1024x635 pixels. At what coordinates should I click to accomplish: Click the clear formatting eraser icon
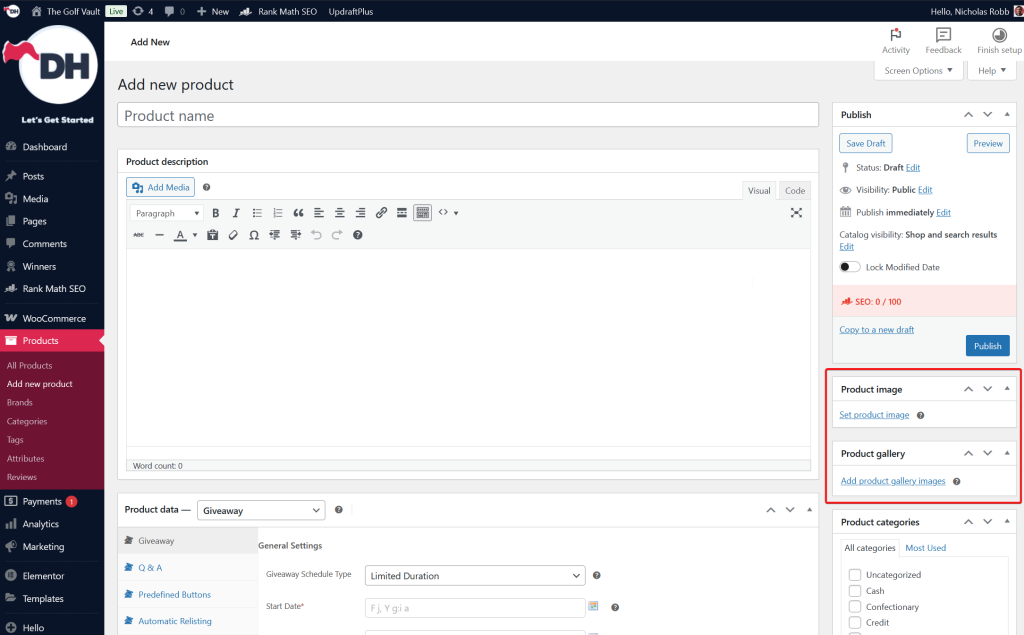point(233,235)
